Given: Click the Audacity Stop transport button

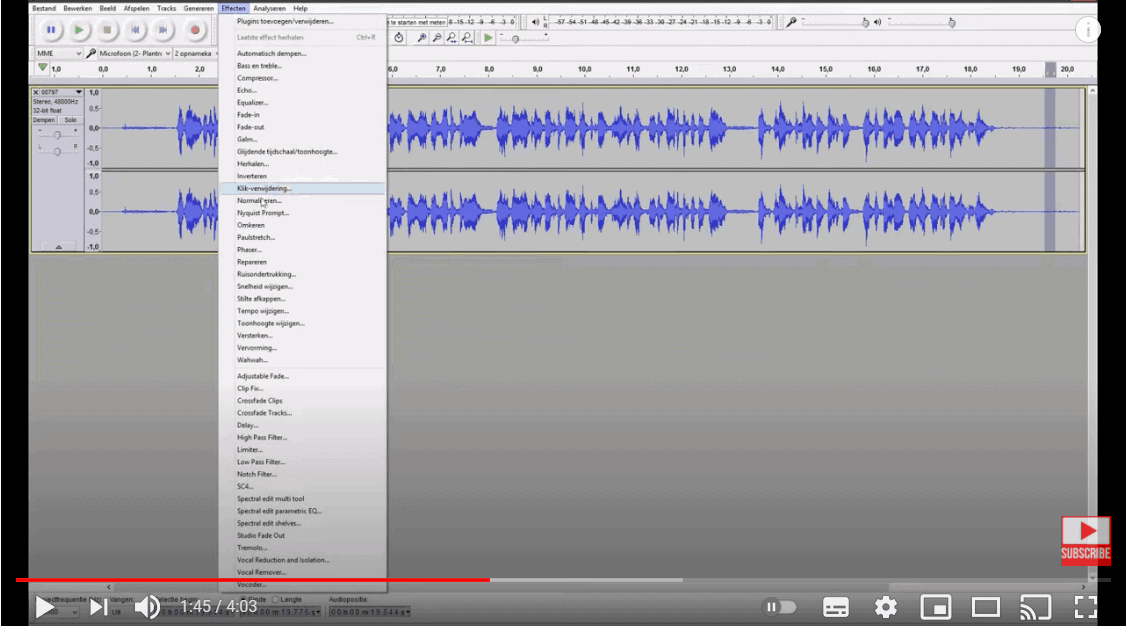Looking at the screenshot, I should (x=107, y=30).
